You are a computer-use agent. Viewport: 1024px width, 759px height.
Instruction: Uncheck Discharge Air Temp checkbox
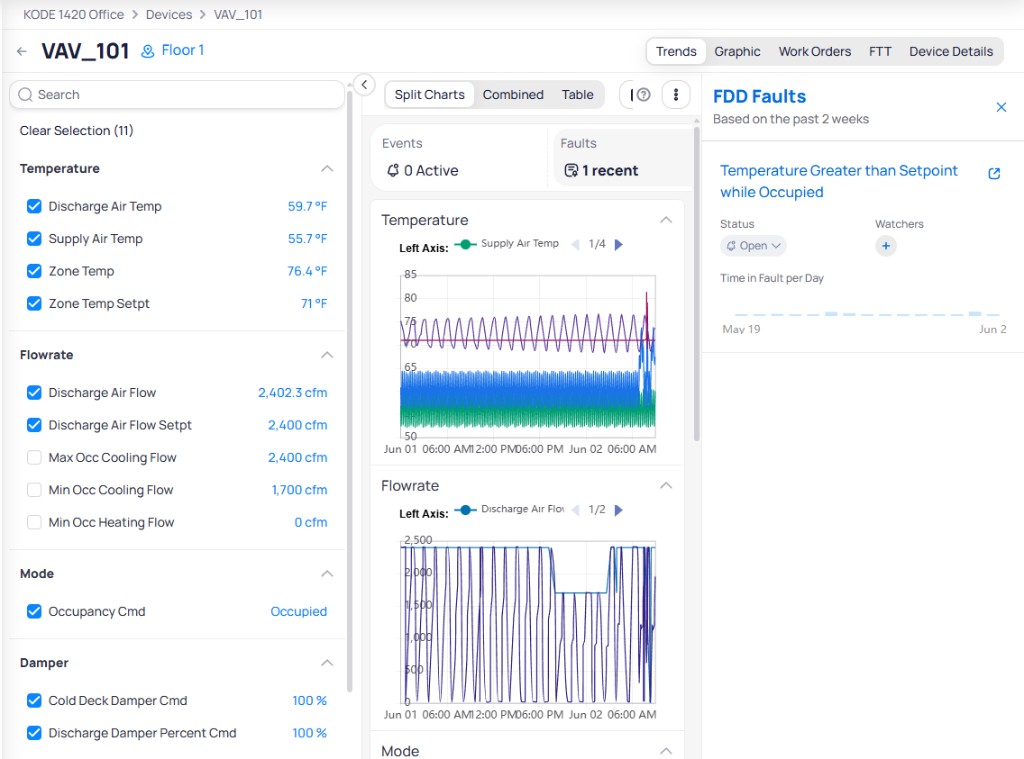(34, 206)
